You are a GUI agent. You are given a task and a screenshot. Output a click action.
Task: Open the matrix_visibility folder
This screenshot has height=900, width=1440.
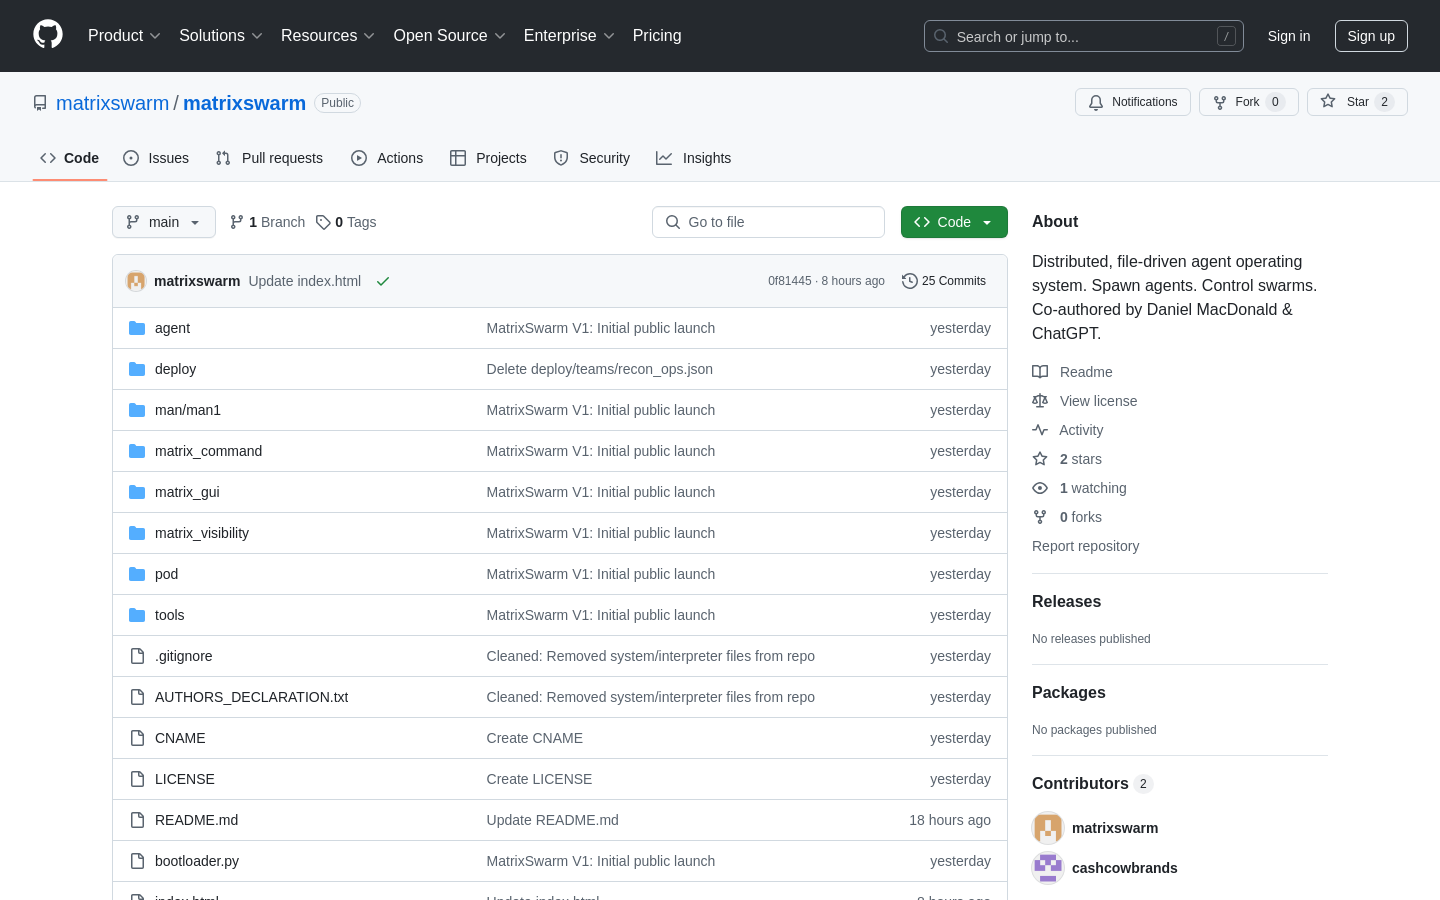click(202, 533)
